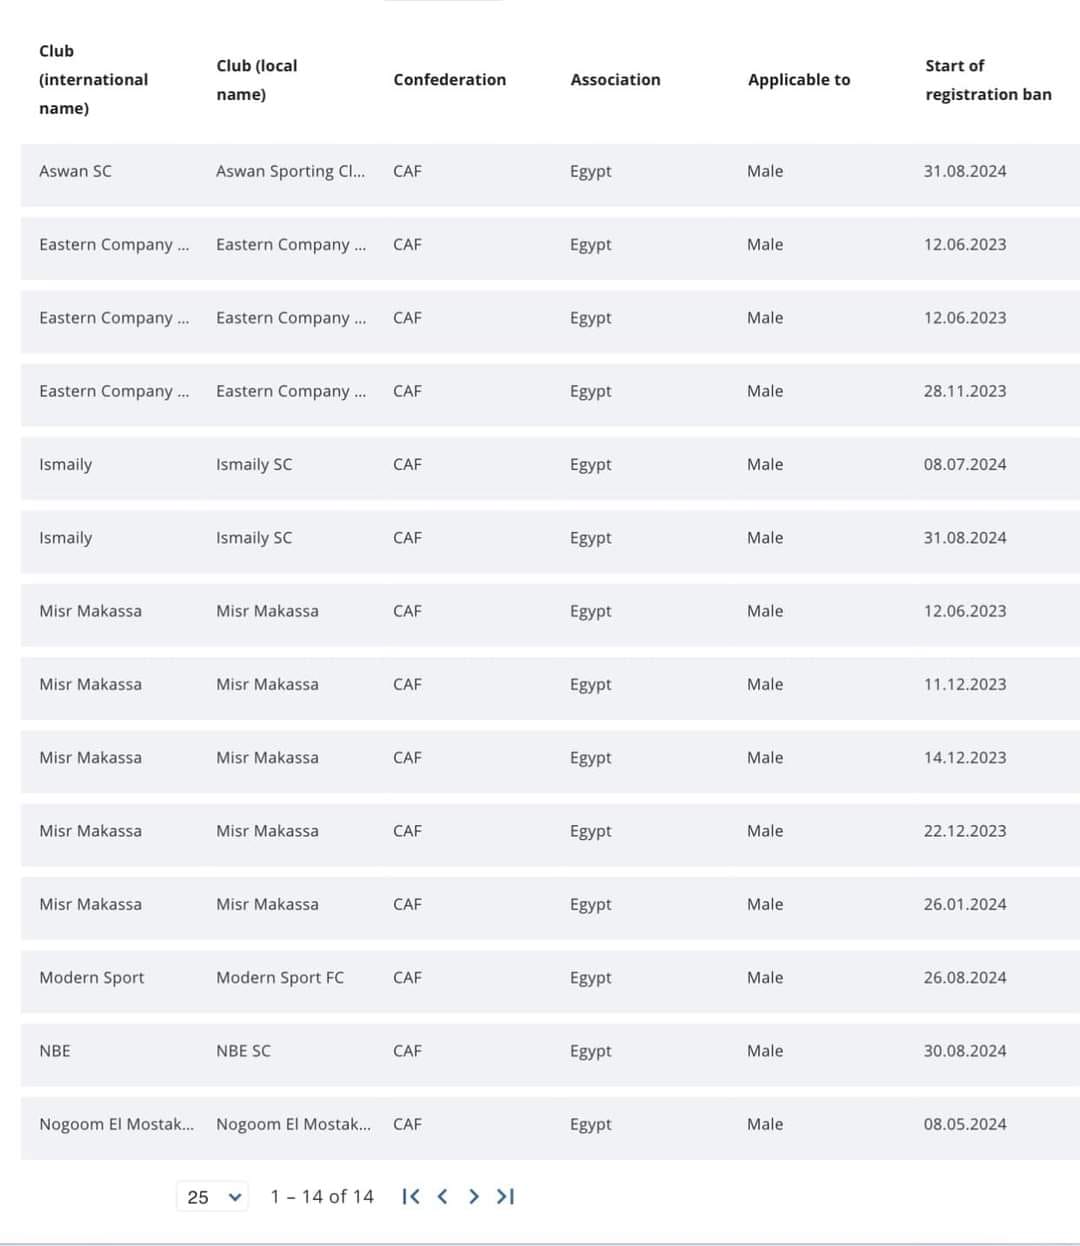Jump to last page of results

pyautogui.click(x=506, y=1196)
